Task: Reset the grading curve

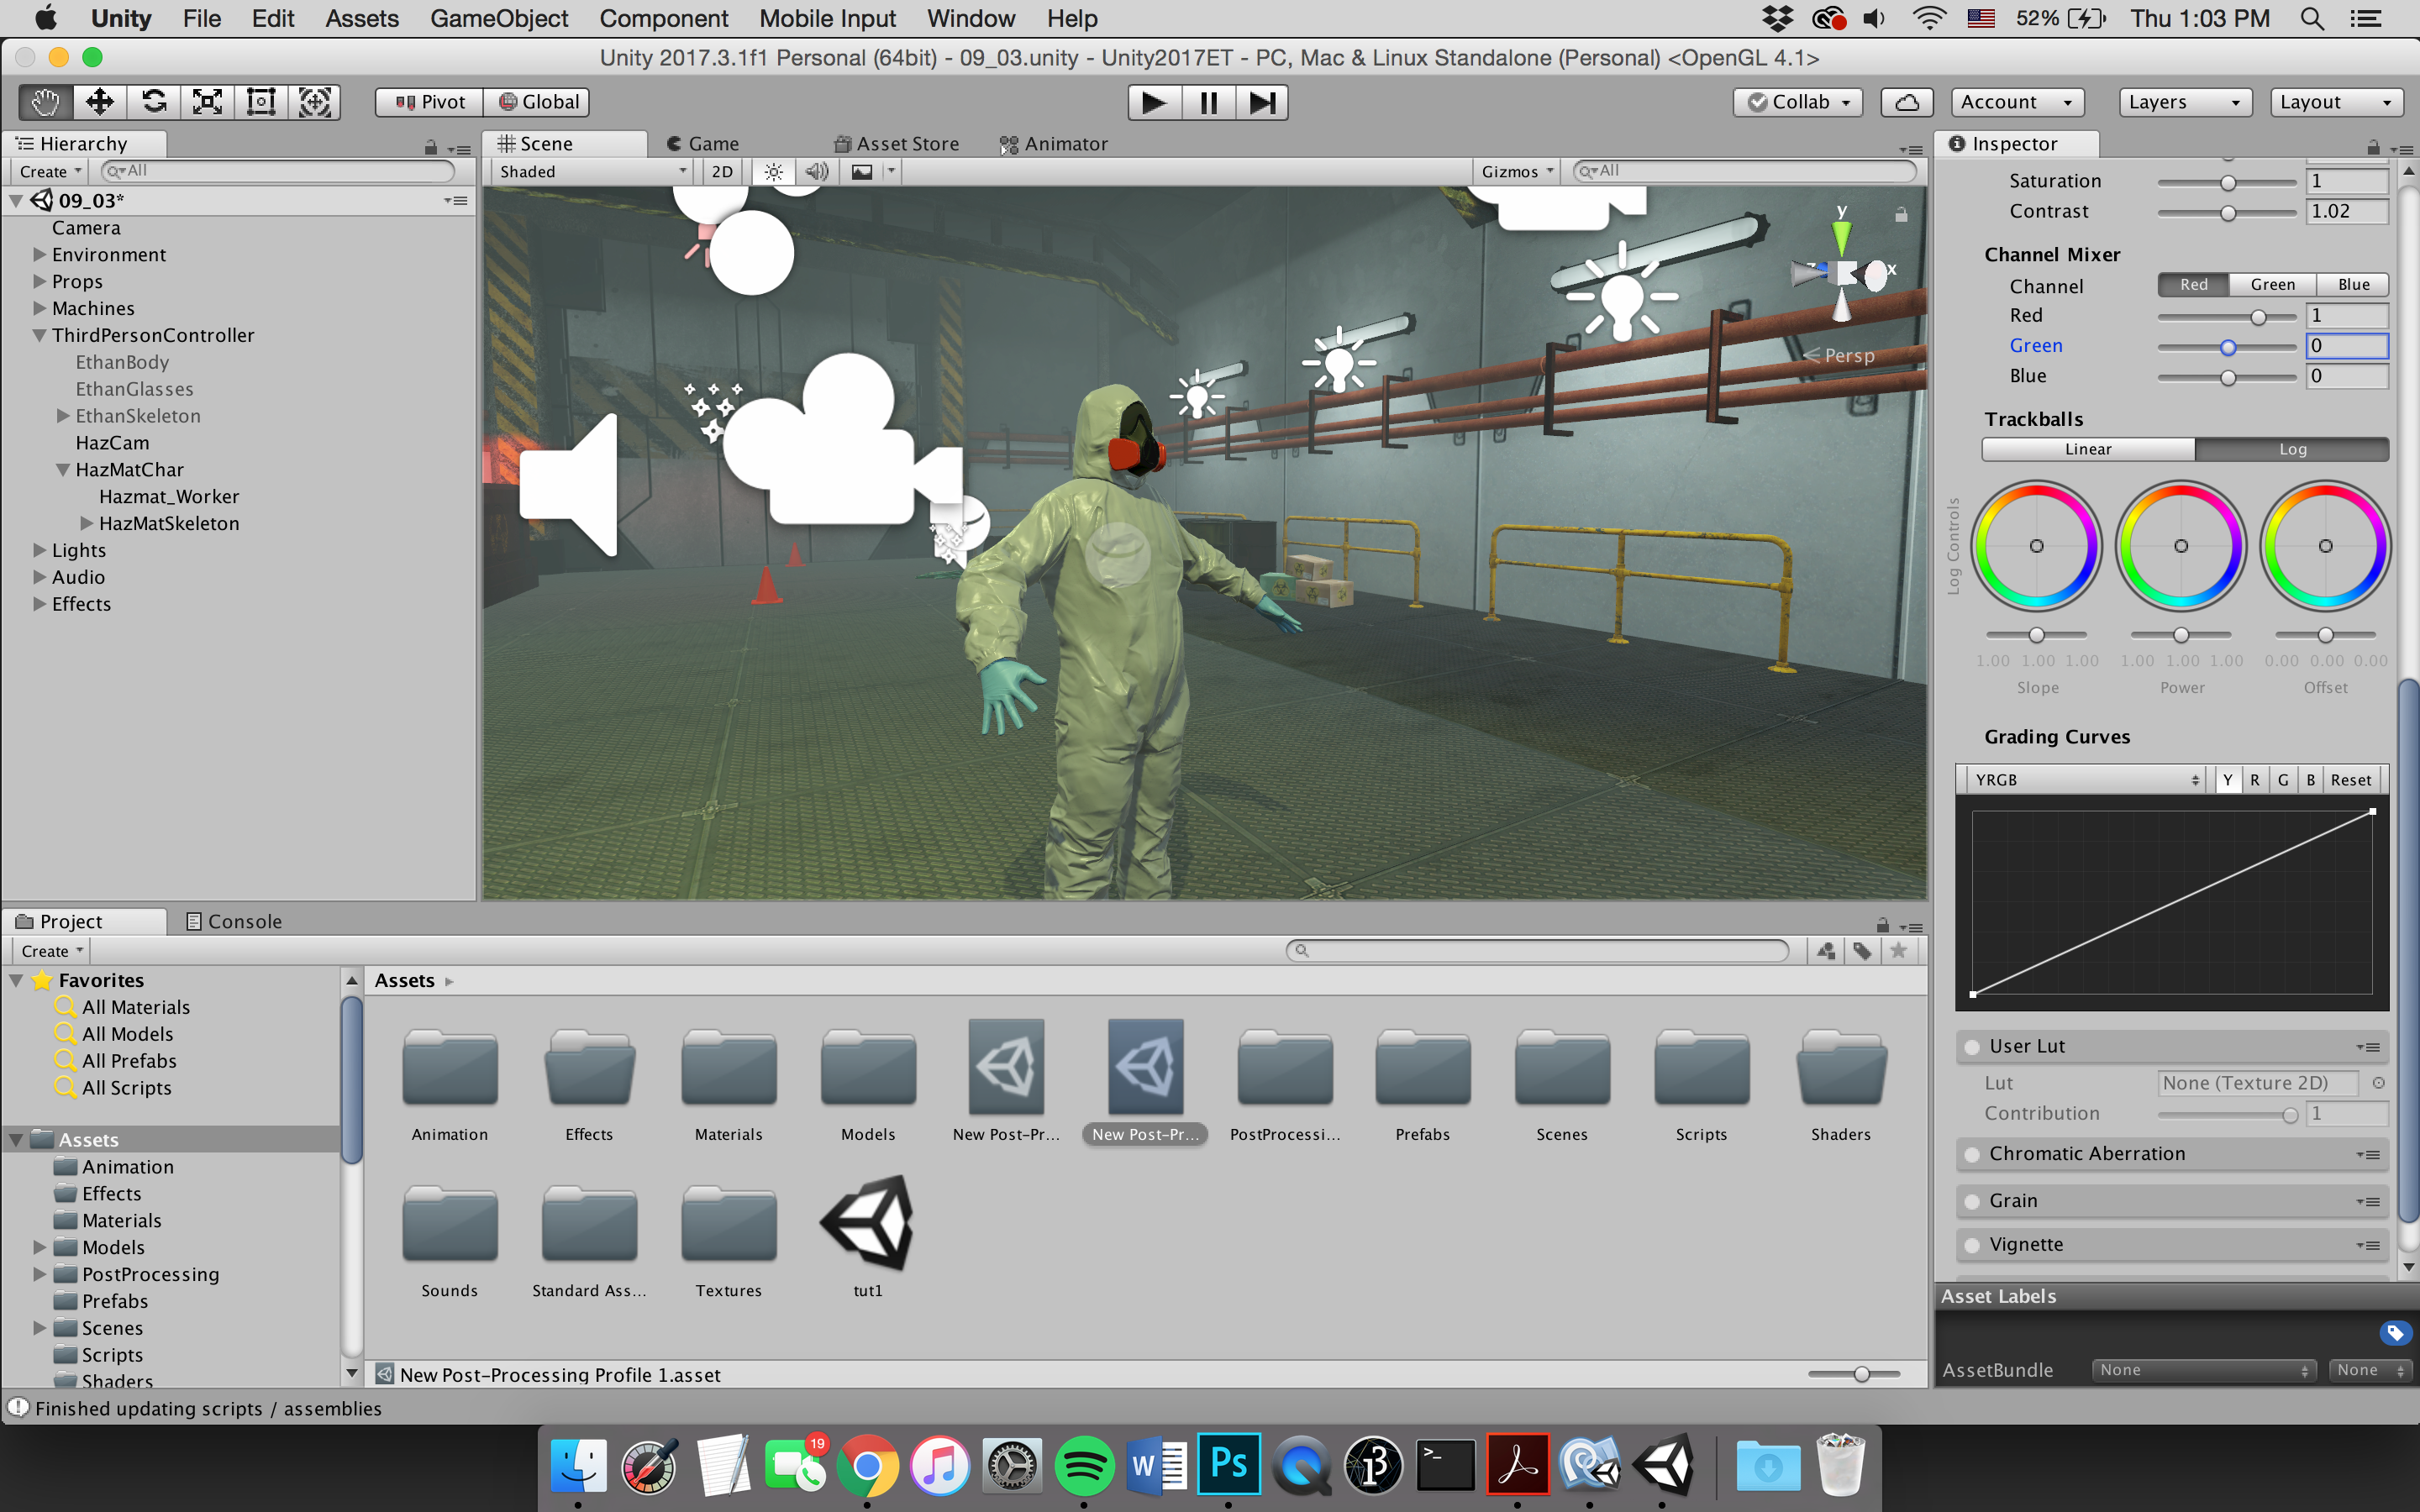Action: pos(2350,779)
